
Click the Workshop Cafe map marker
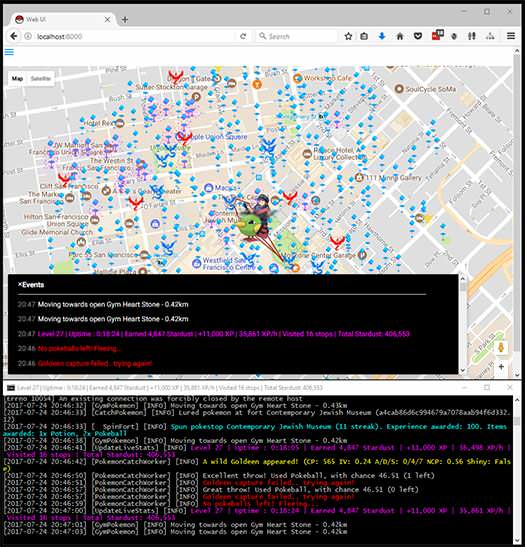tap(298, 78)
